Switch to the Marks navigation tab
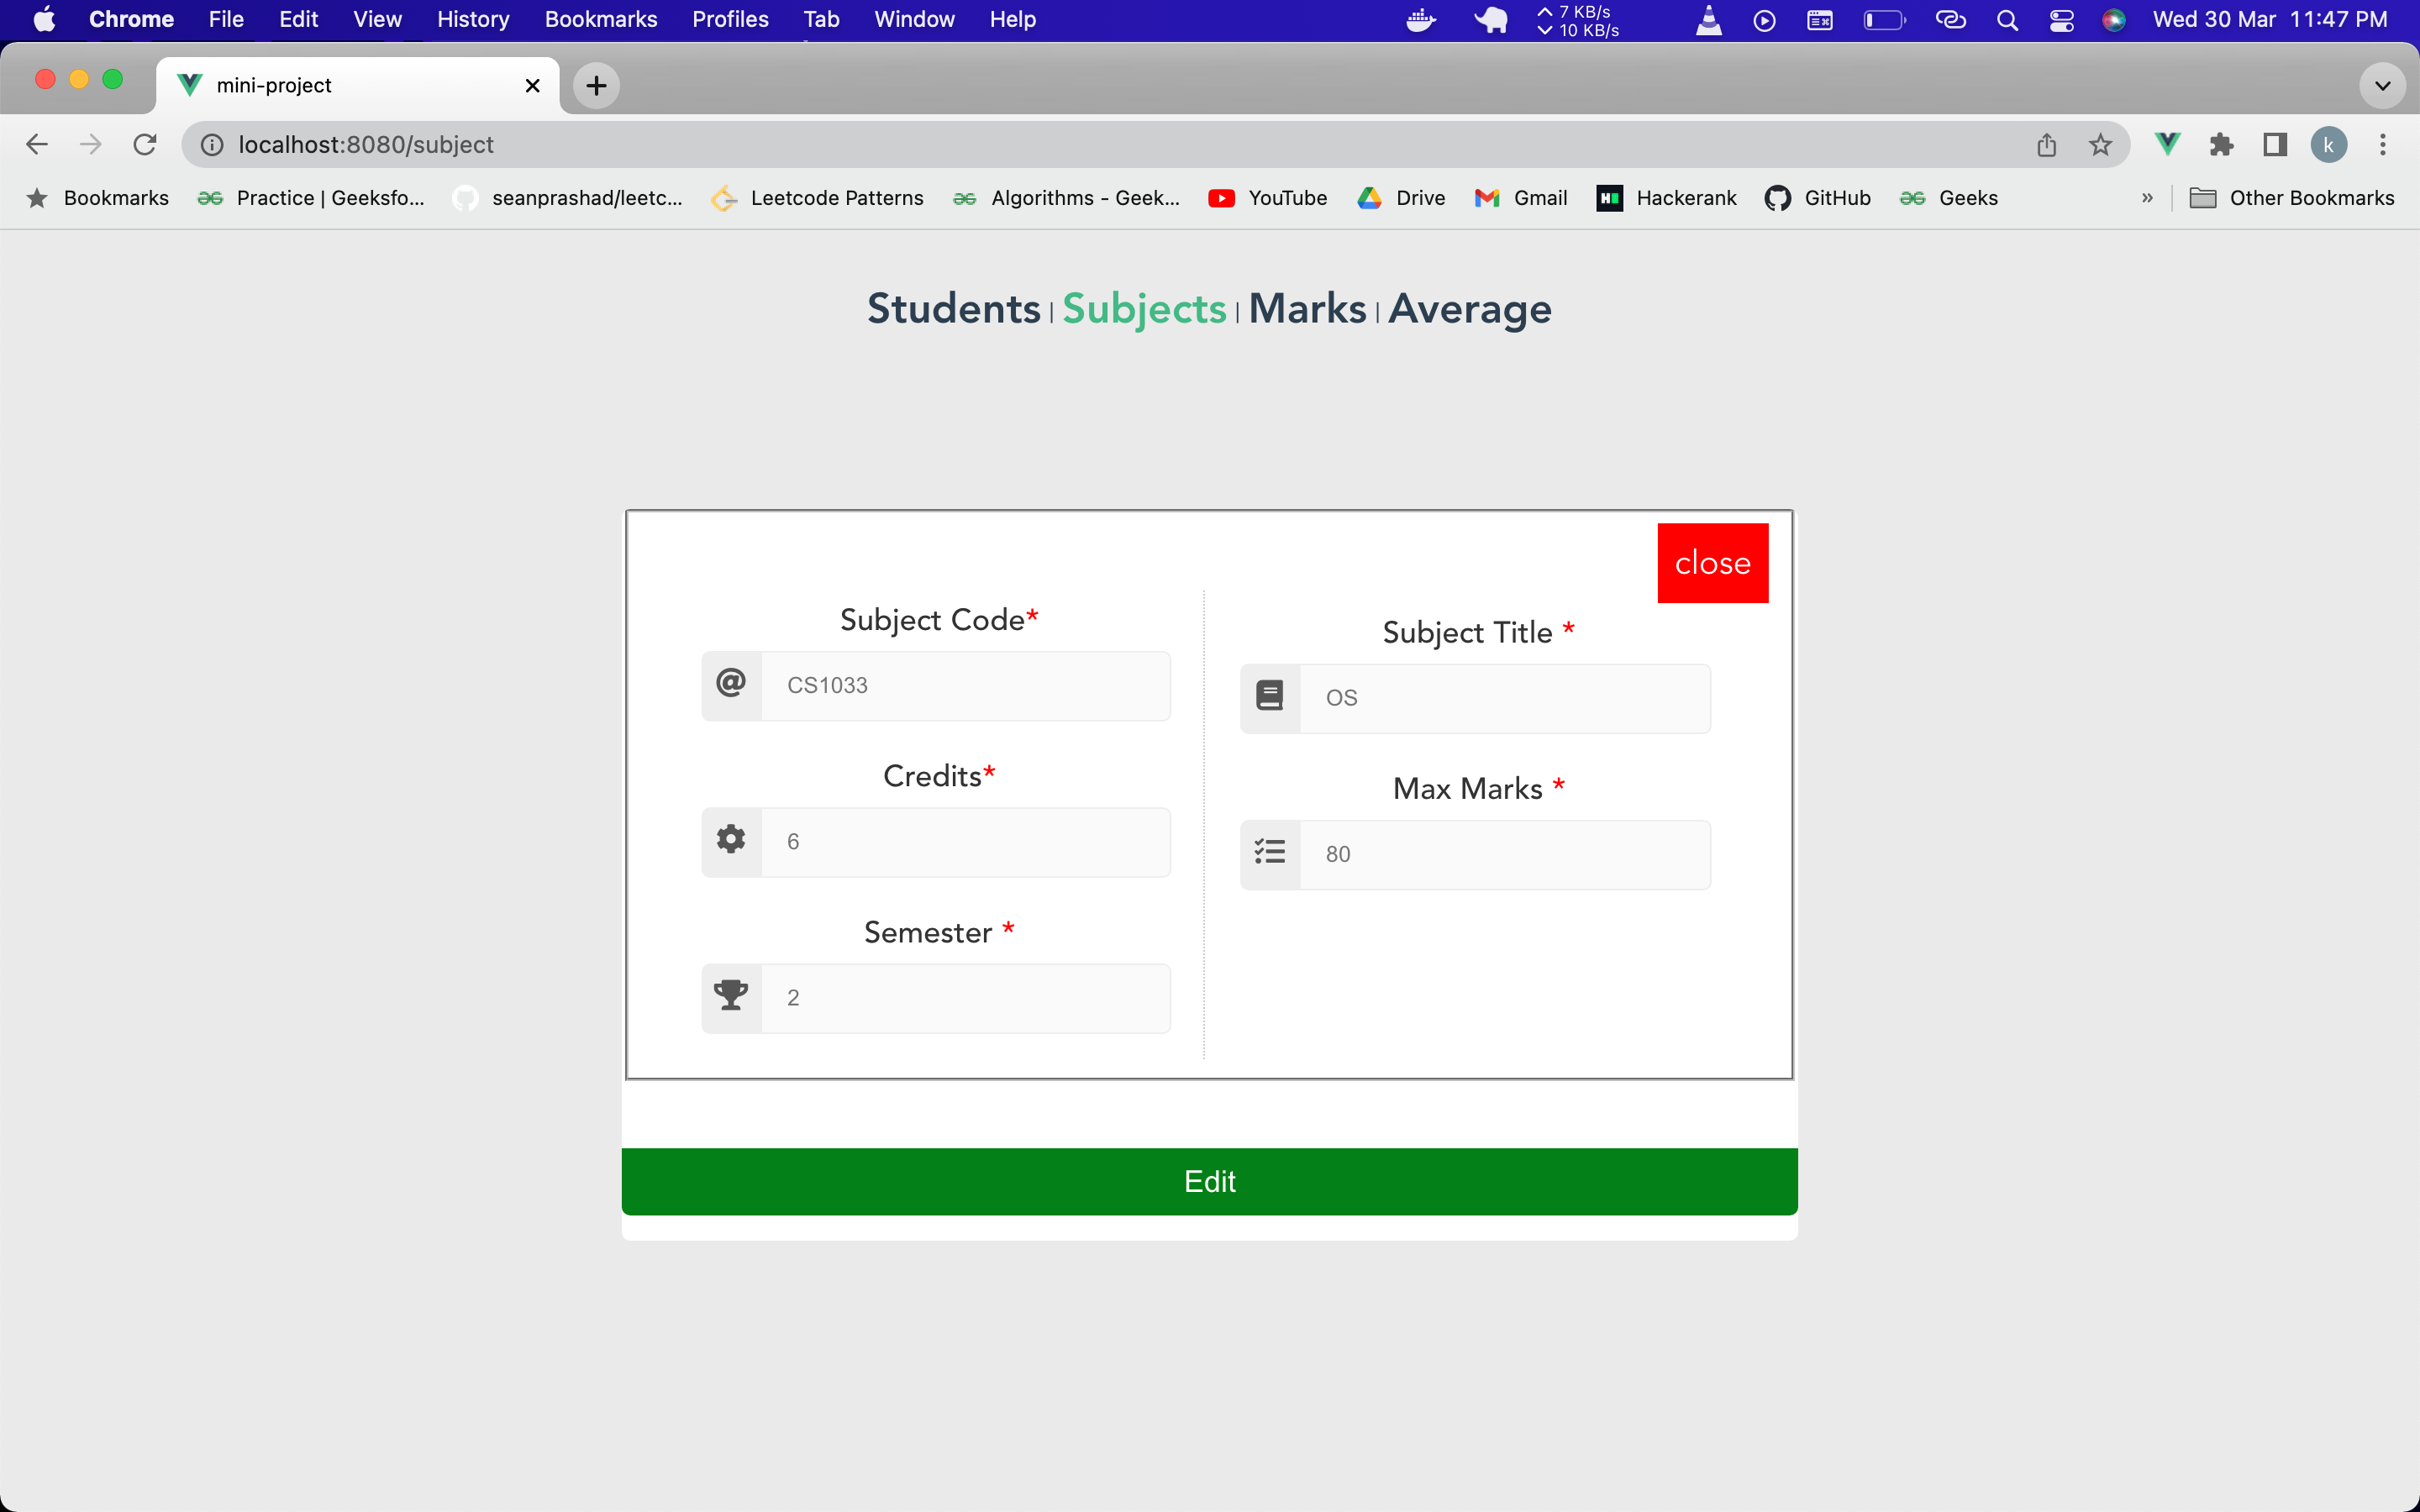The image size is (2420, 1512). point(1307,309)
